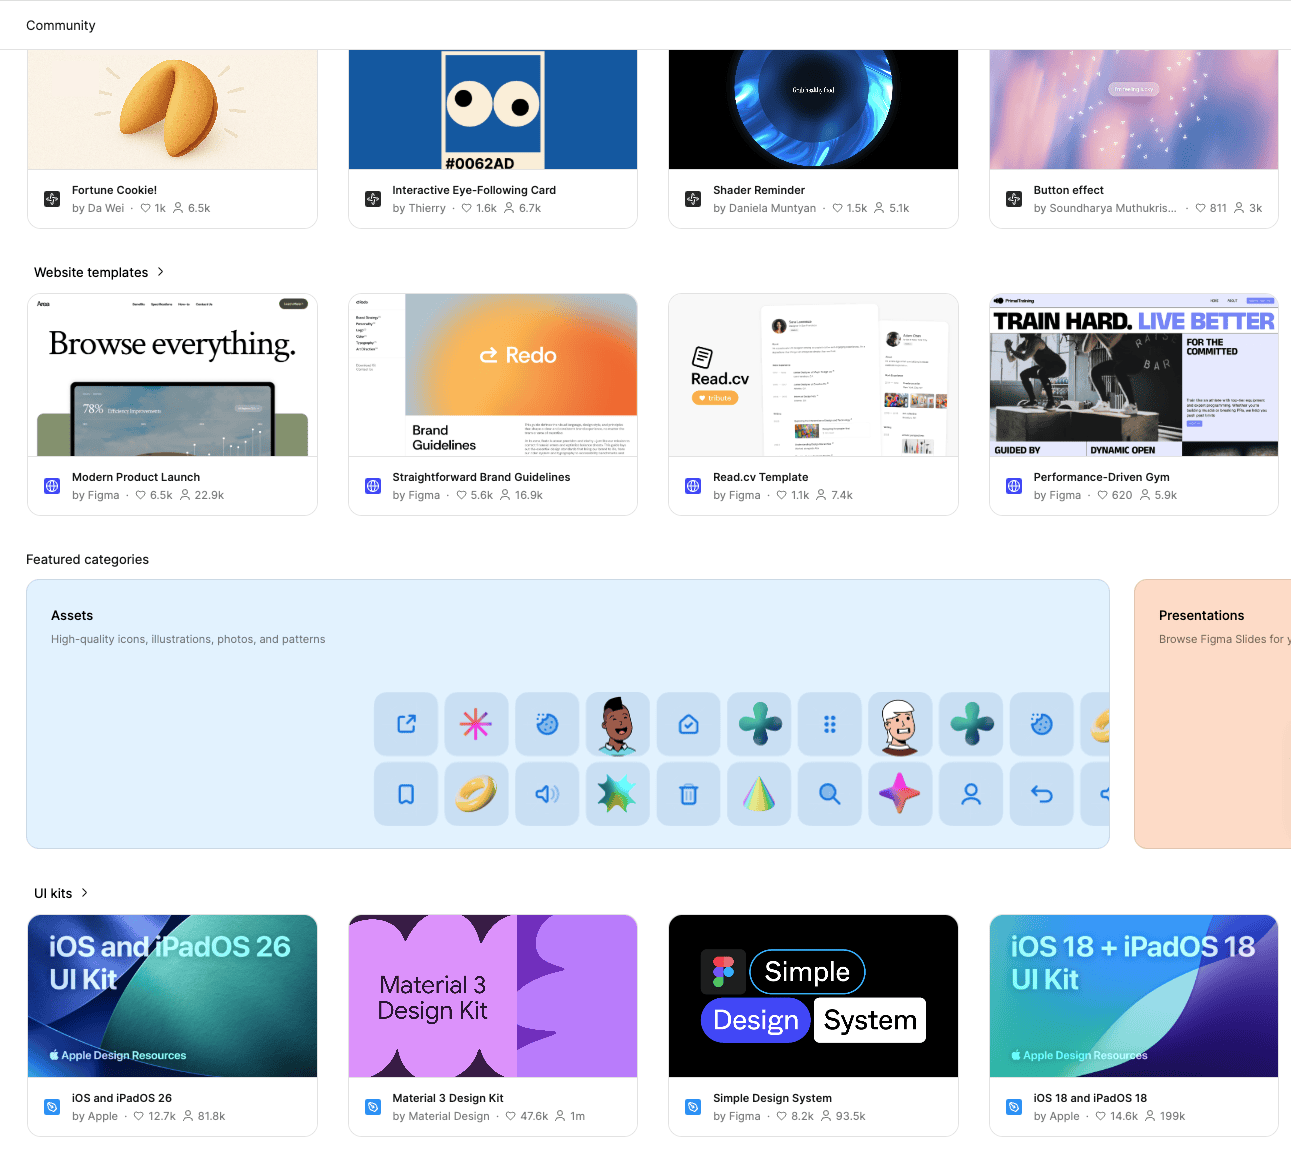Open author Thierry's profile
Image resolution: width=1291 pixels, height=1166 pixels.
427,208
